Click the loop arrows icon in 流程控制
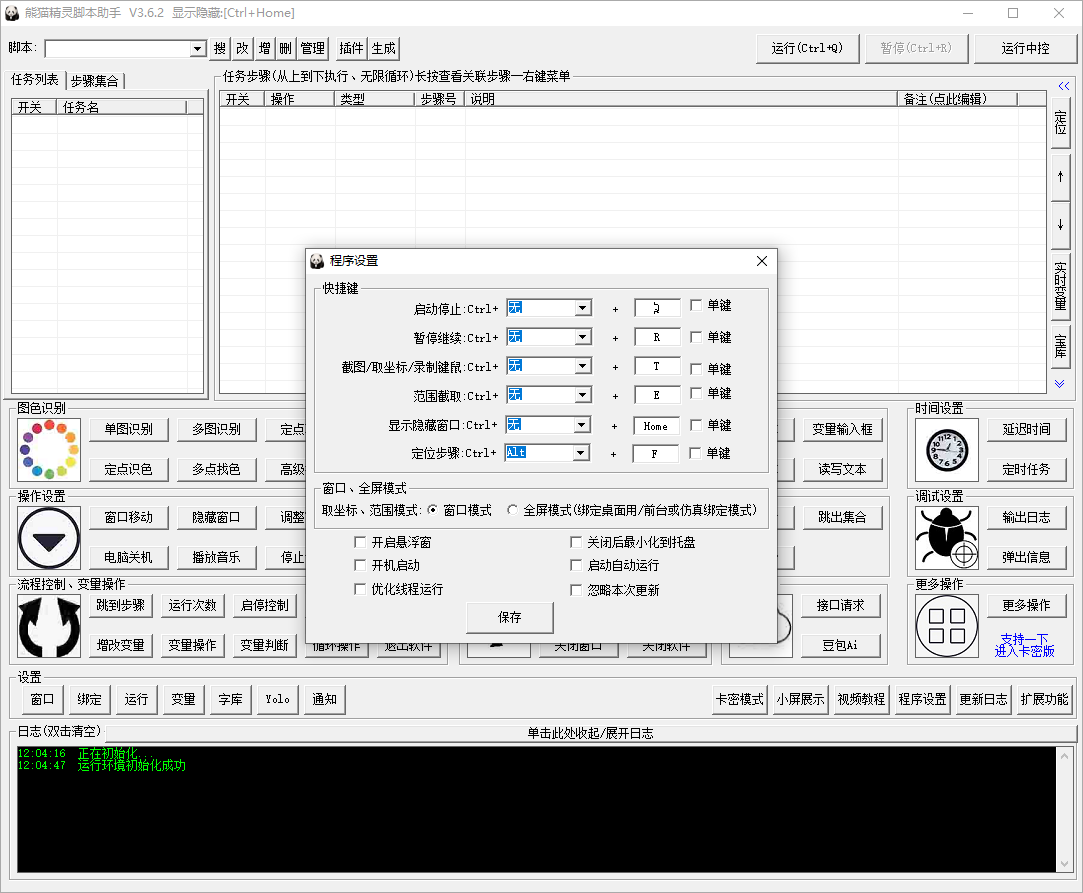This screenshot has width=1083, height=893. pyautogui.click(x=48, y=626)
